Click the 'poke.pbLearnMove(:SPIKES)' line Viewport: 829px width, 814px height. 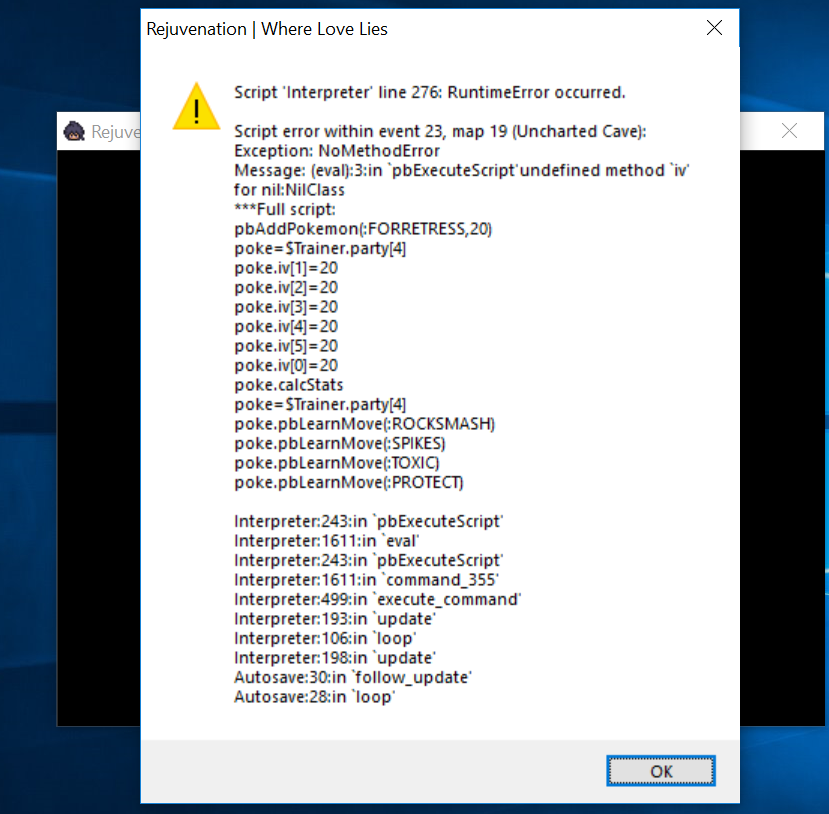[x=340, y=443]
